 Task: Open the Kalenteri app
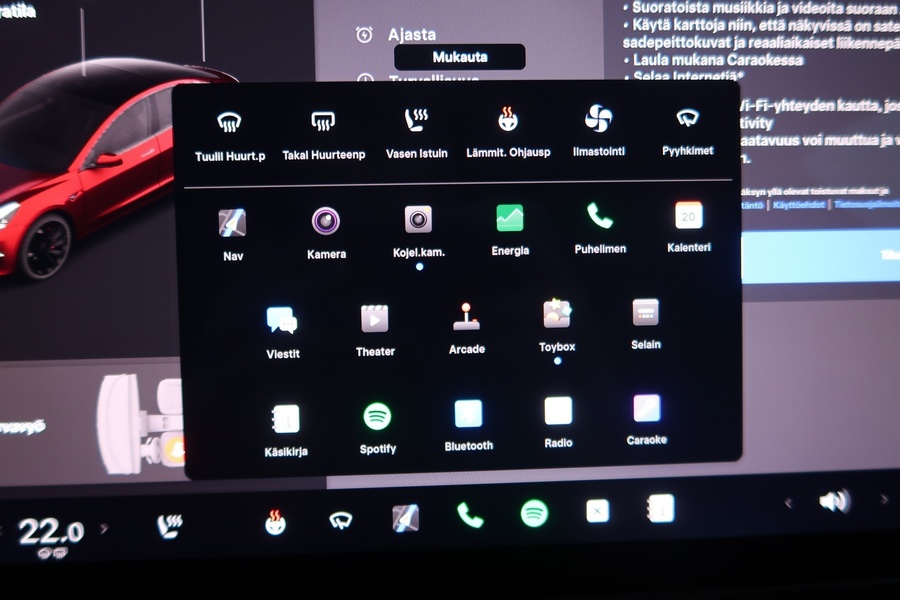pos(688,216)
